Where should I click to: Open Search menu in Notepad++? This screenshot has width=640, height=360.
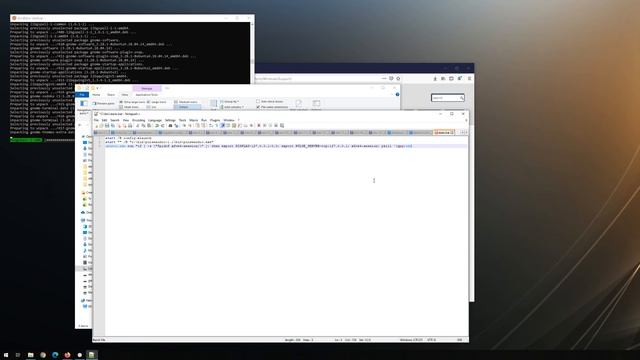115,120
